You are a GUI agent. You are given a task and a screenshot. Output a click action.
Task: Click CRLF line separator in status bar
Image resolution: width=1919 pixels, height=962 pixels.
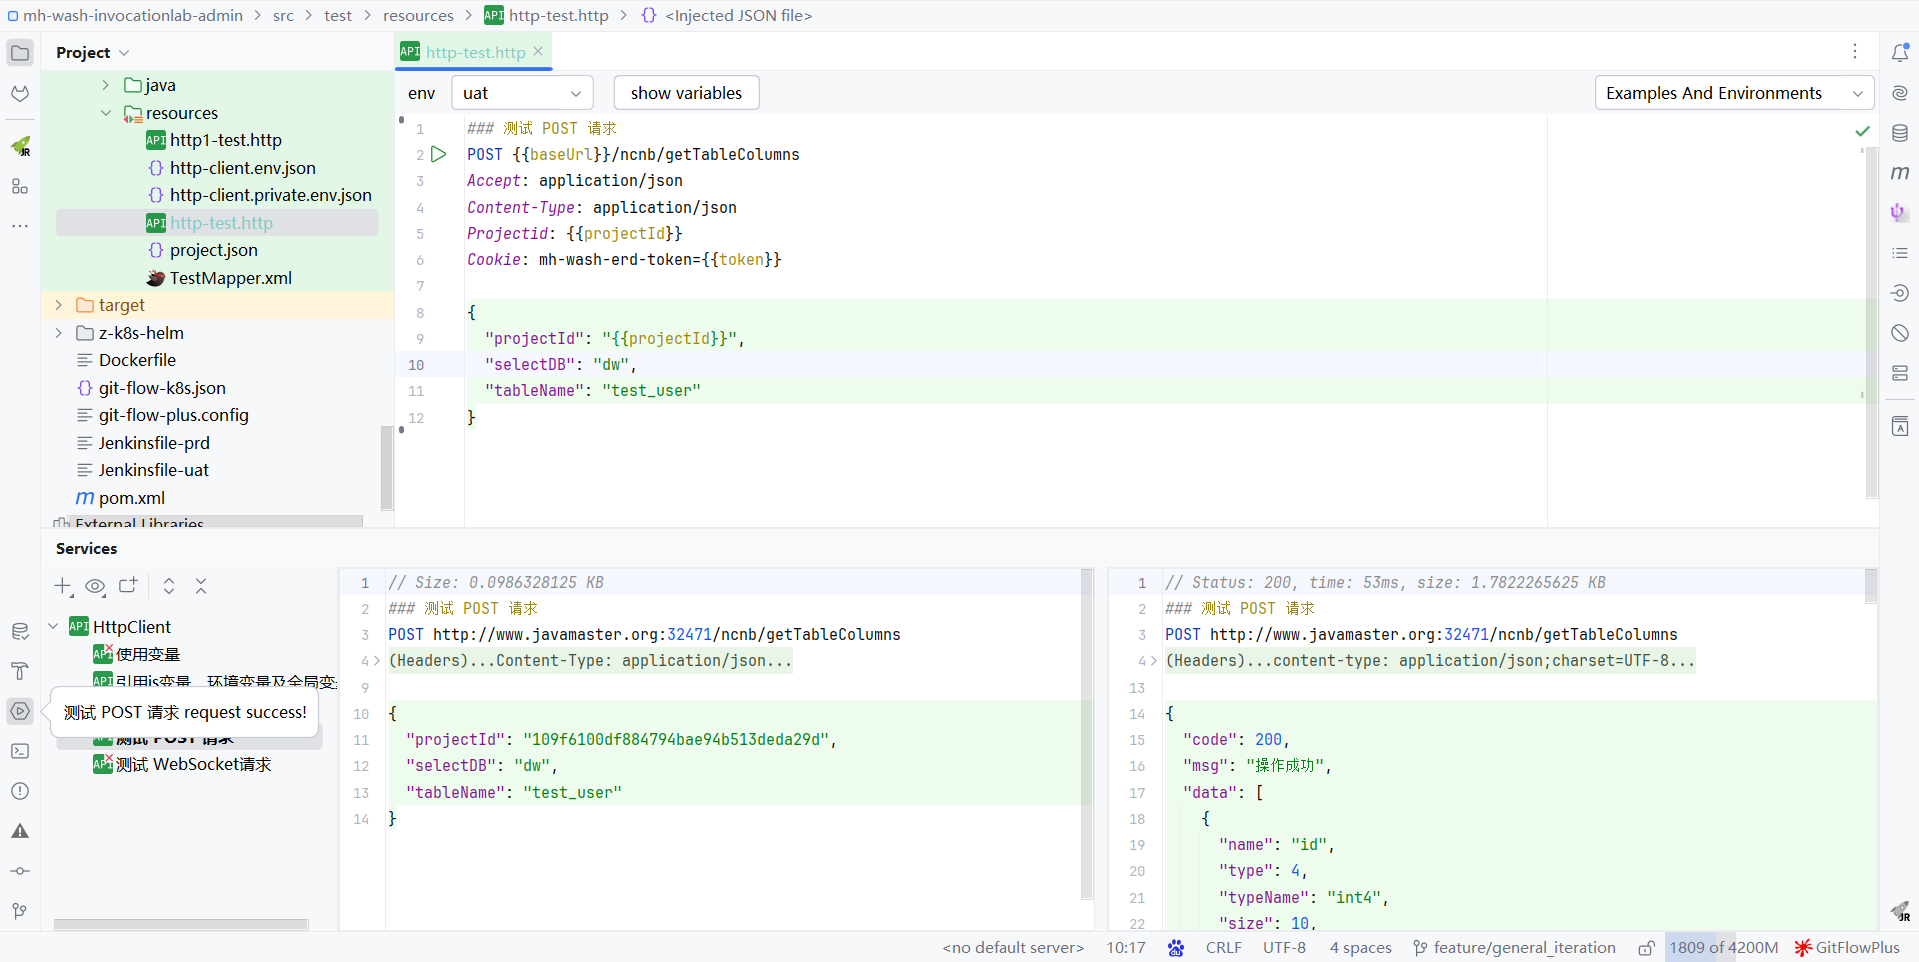[1223, 948]
